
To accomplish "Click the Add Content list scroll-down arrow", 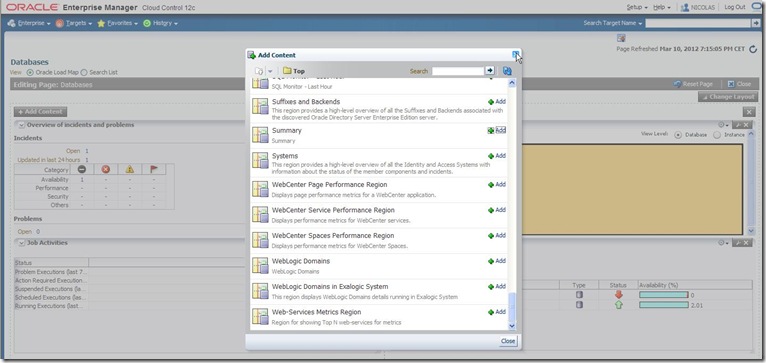I will [511, 326].
